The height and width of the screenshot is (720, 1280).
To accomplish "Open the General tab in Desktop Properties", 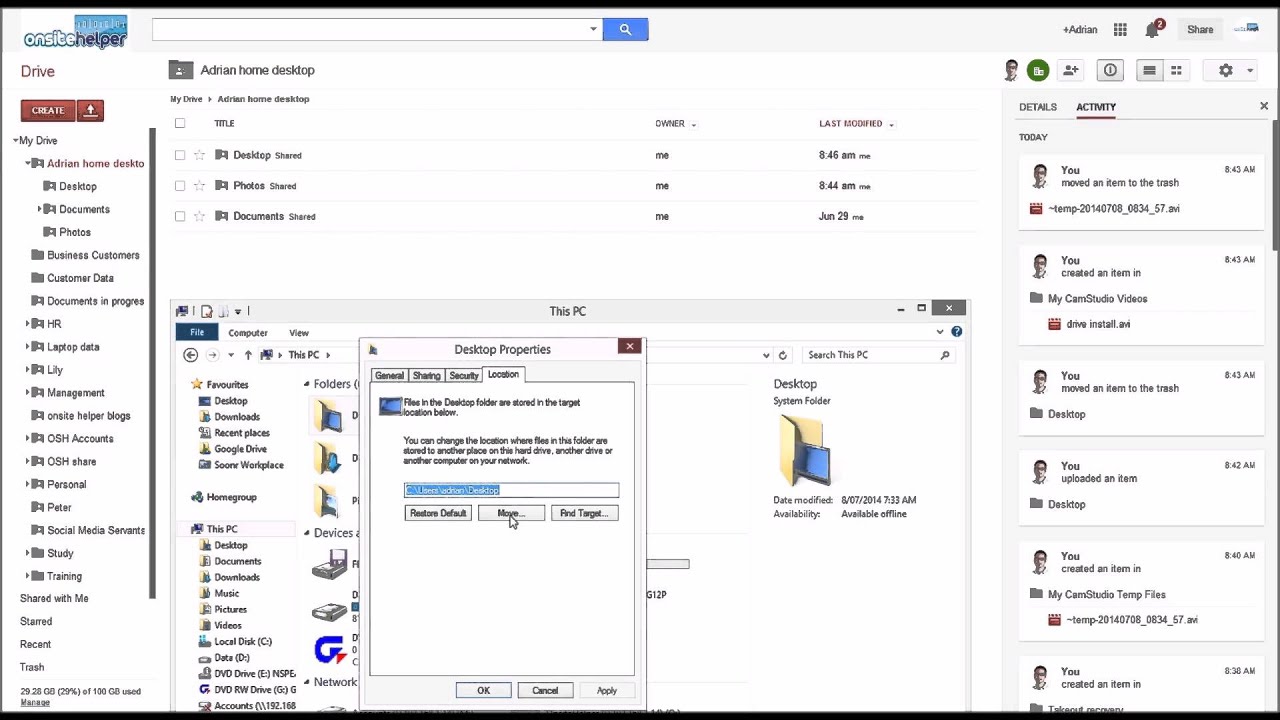I will tap(389, 375).
